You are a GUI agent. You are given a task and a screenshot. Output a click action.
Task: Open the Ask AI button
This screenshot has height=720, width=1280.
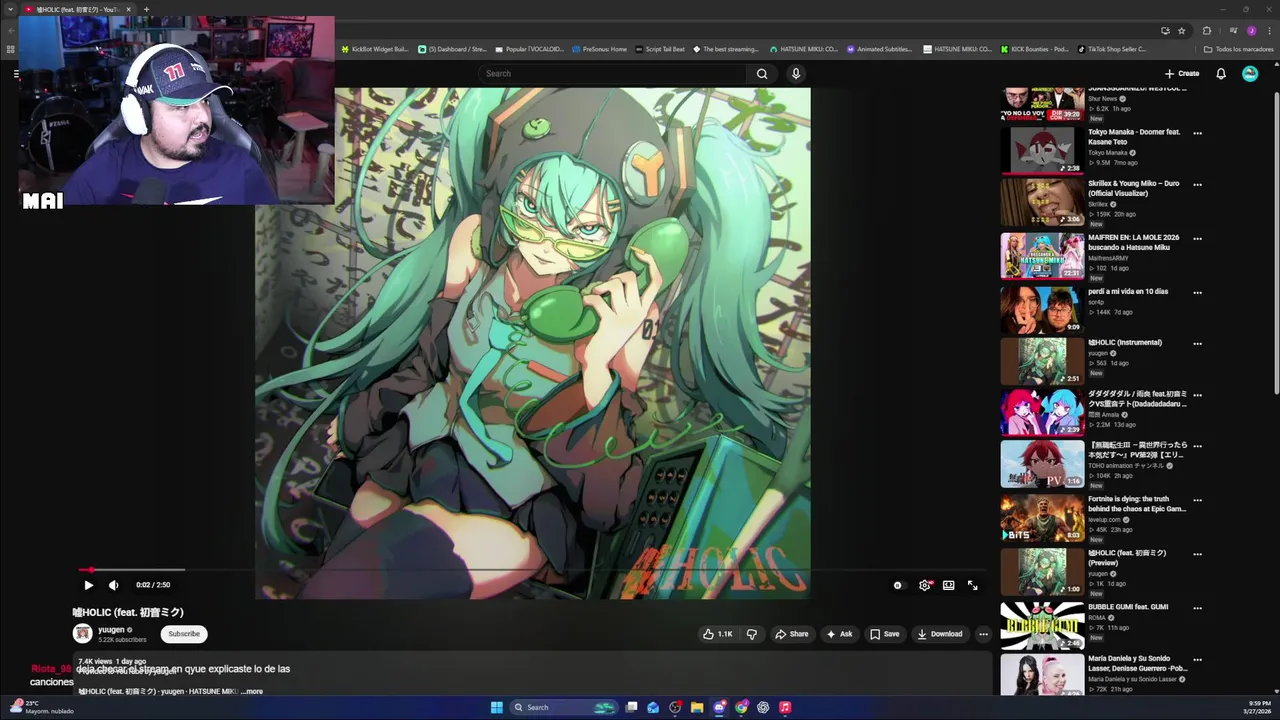(x=839, y=634)
